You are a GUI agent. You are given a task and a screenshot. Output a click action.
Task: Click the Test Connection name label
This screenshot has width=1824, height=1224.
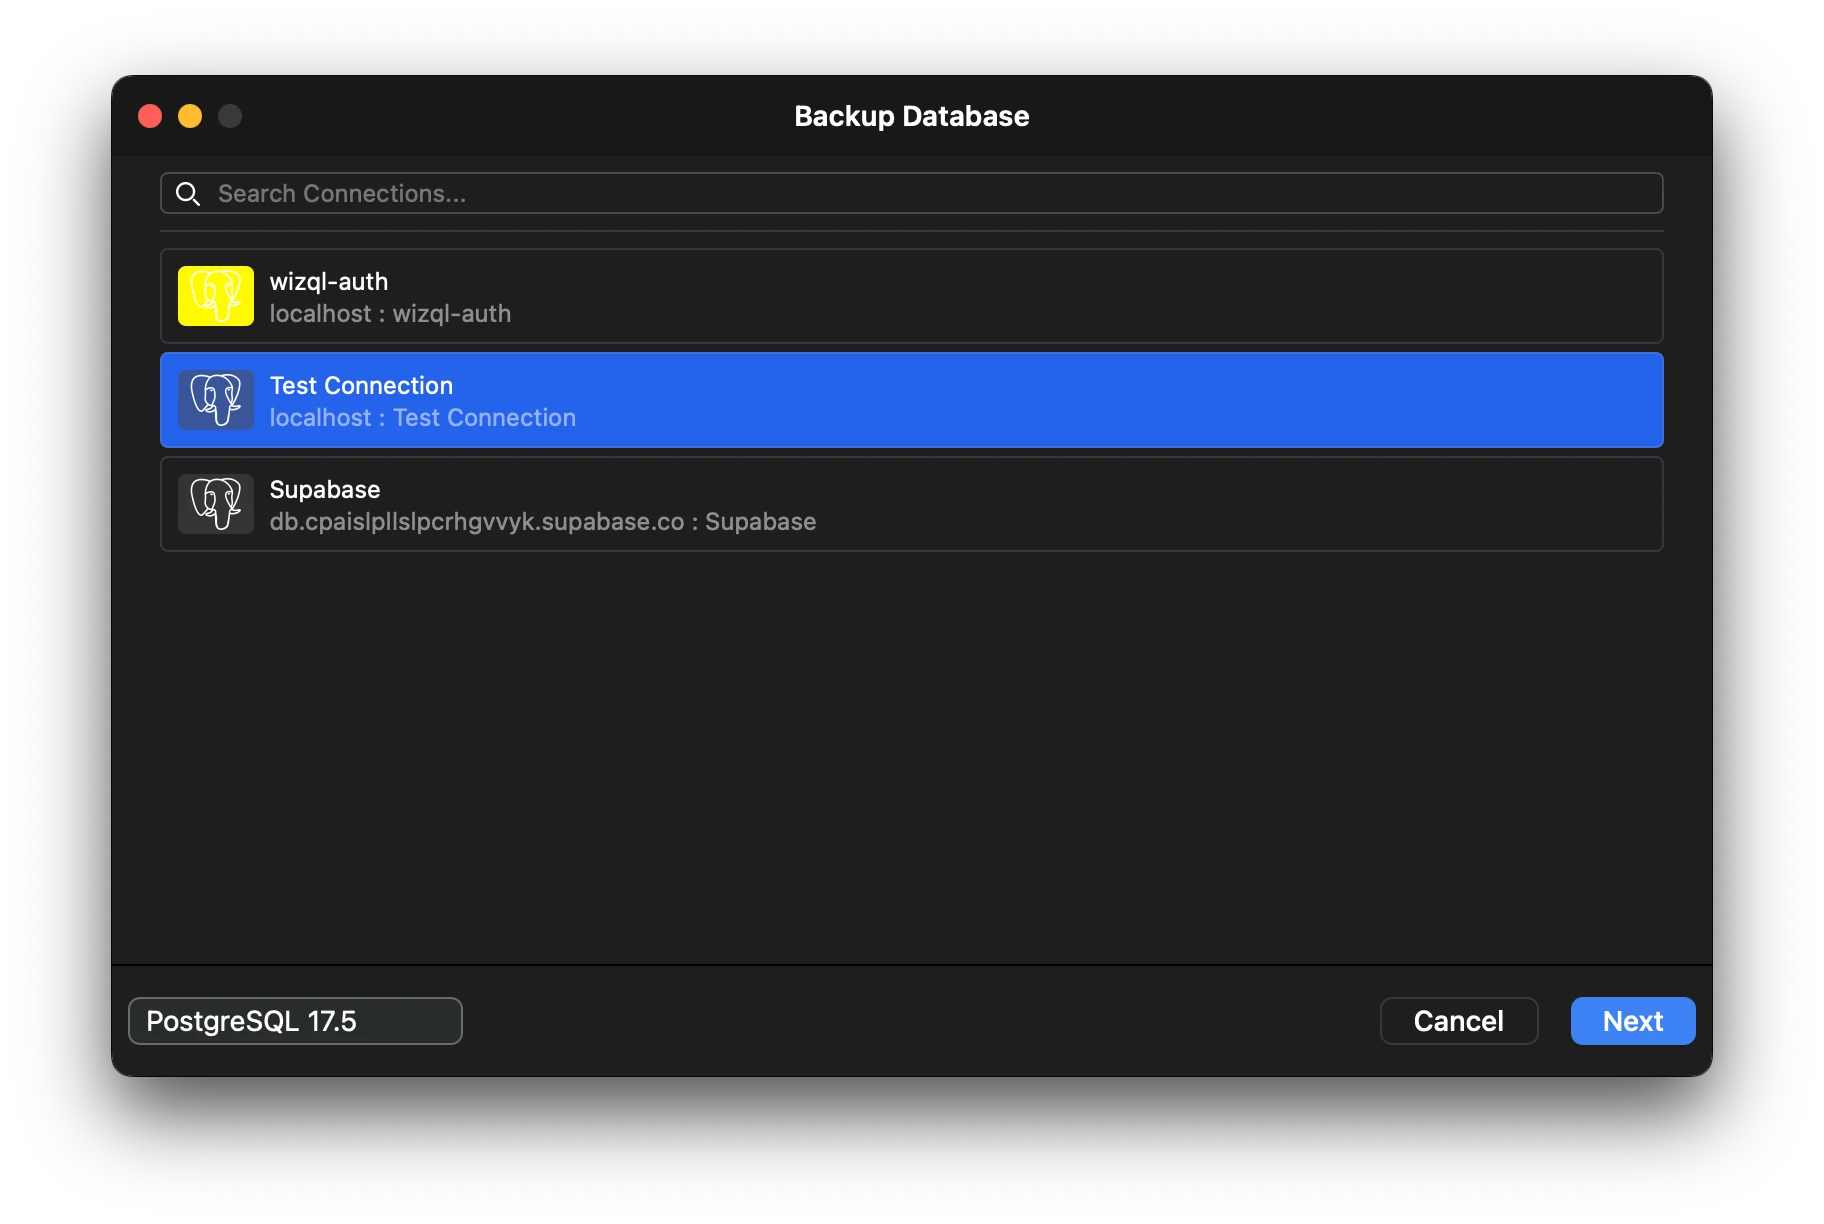361,385
